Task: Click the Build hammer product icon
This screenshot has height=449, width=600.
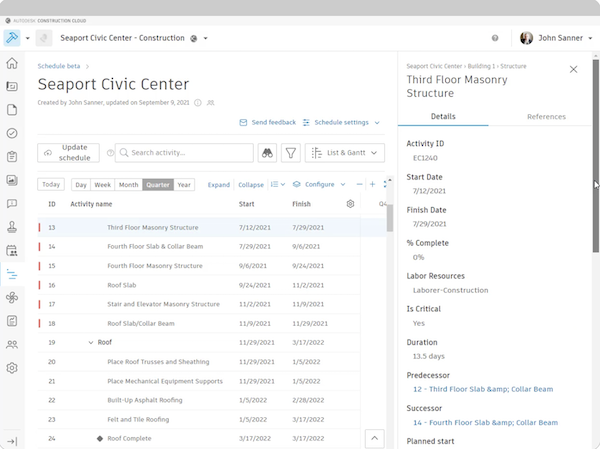Action: click(12, 38)
